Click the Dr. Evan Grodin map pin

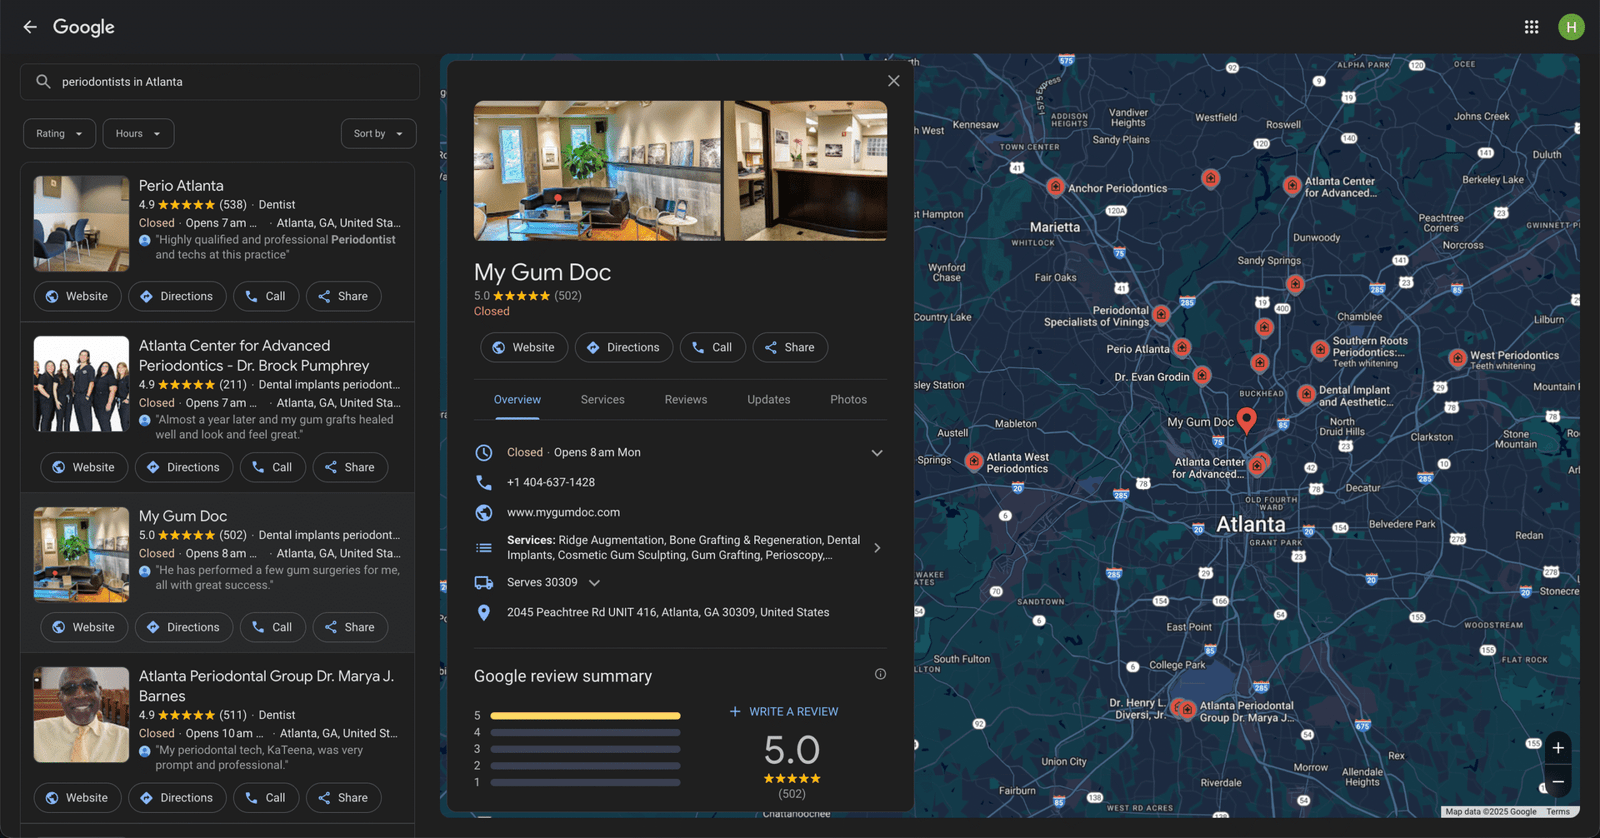[1202, 376]
